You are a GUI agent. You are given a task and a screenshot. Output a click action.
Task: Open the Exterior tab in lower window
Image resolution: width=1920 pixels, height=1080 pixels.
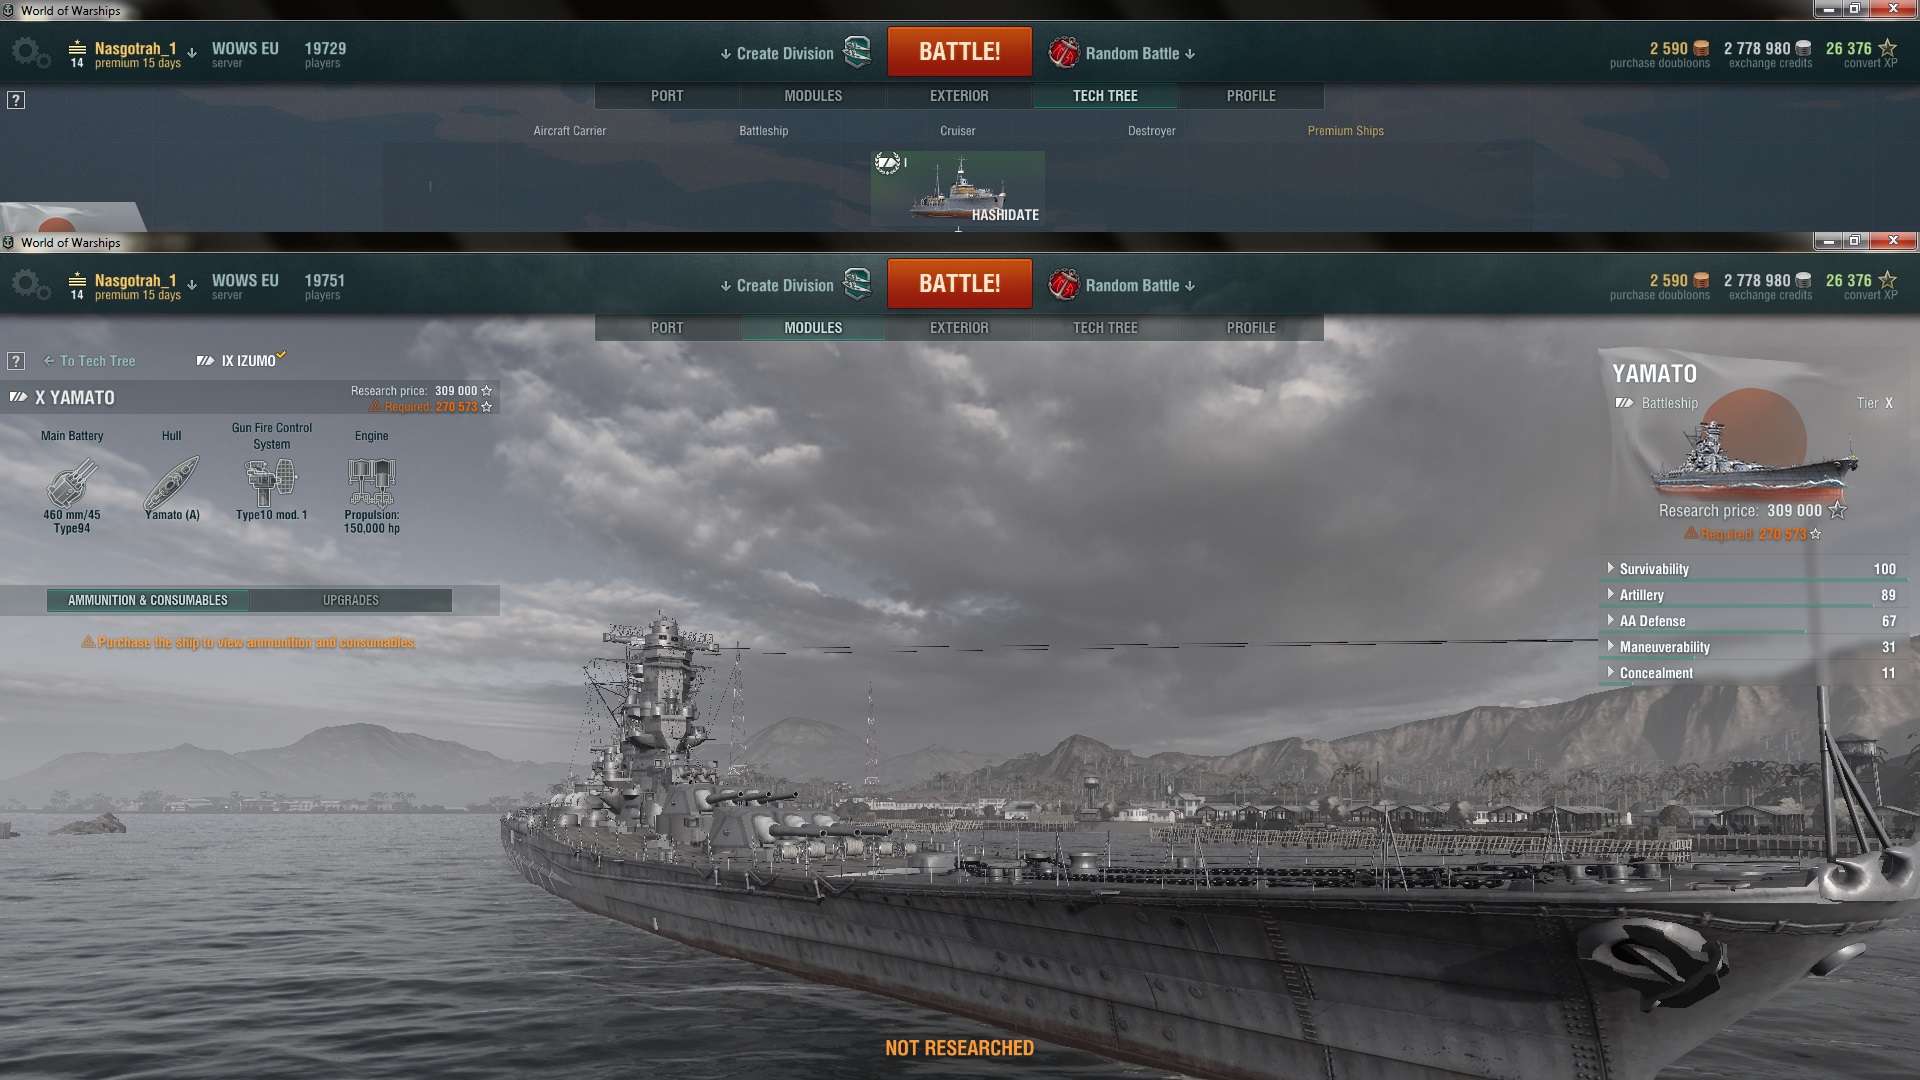pyautogui.click(x=959, y=328)
